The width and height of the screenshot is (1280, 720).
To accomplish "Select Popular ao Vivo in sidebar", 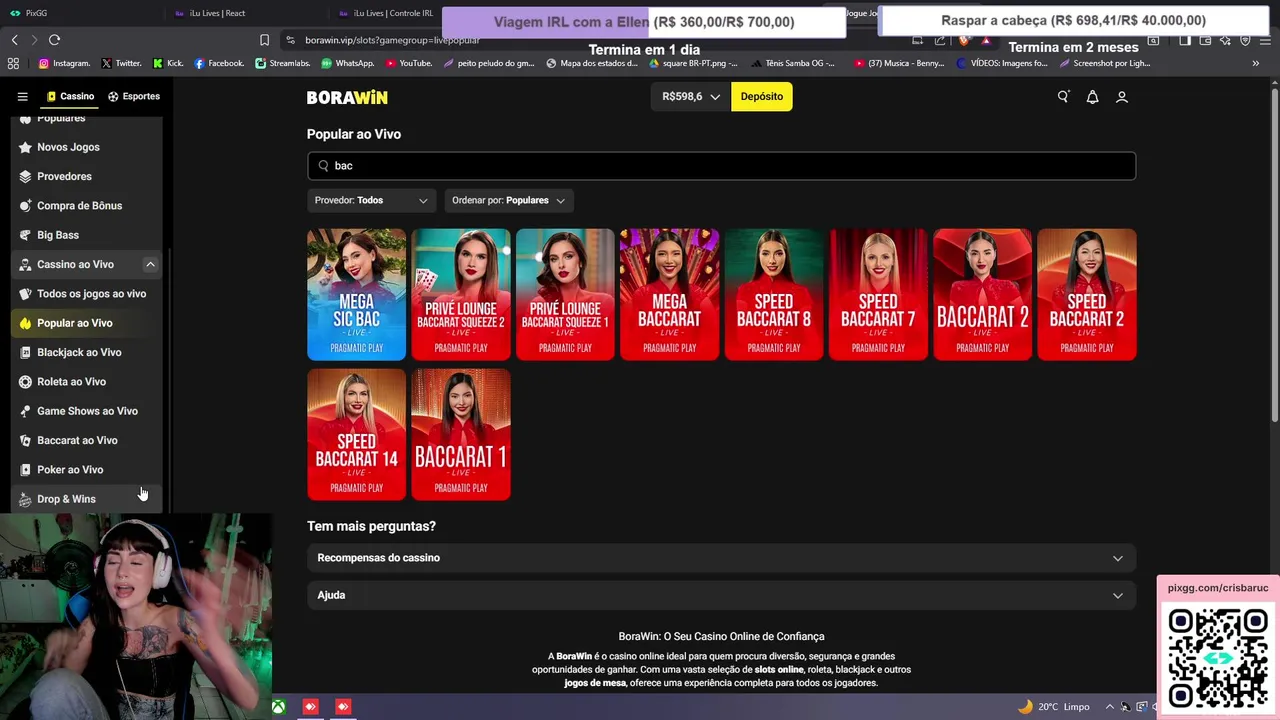I will pyautogui.click(x=87, y=323).
